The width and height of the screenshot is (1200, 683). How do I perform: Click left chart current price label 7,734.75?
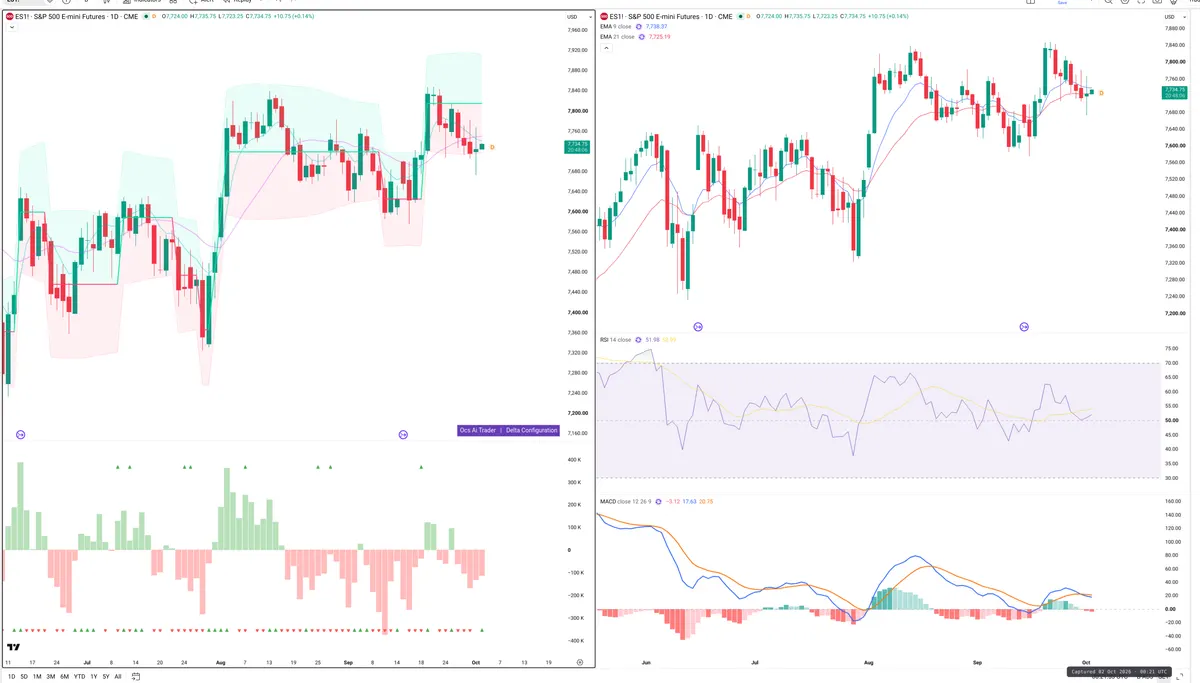577,147
